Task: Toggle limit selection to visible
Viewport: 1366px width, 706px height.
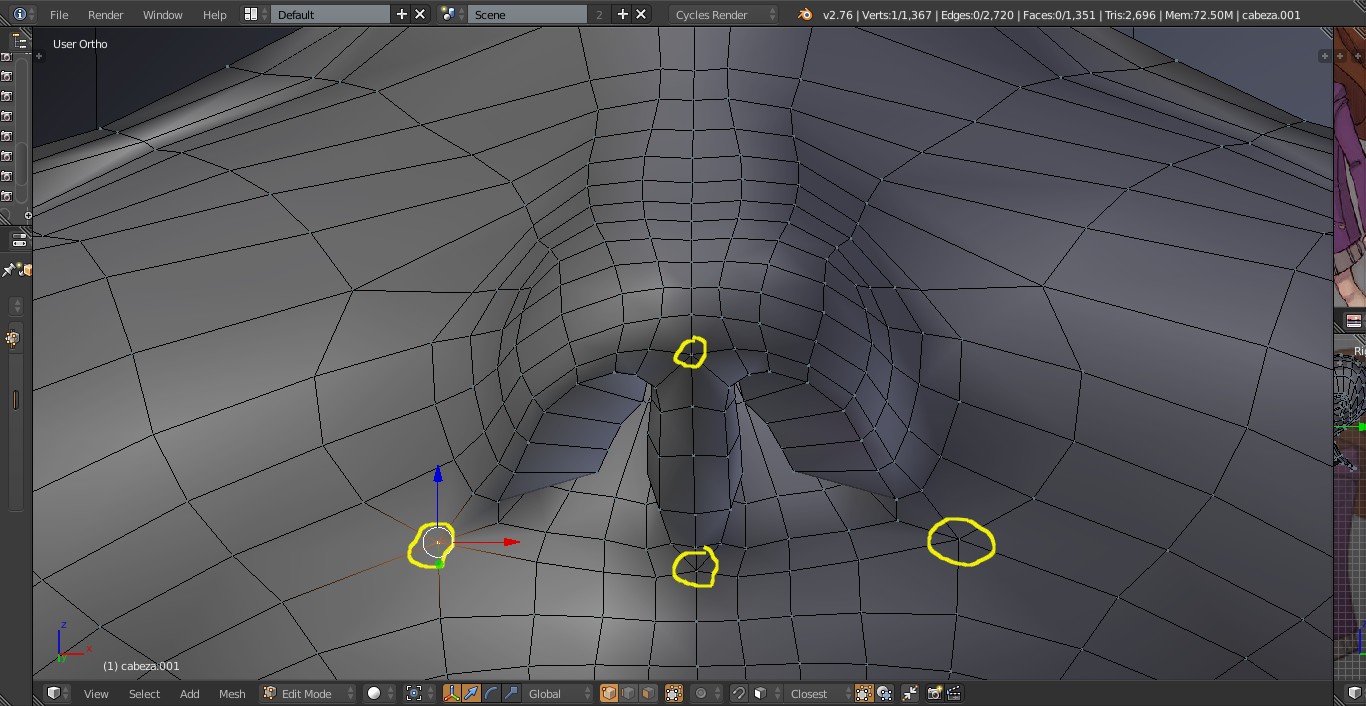Action: point(674,693)
